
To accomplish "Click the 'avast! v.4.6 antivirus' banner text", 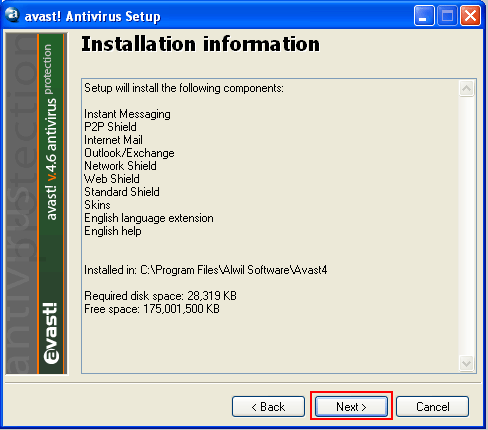I will tap(51, 159).
